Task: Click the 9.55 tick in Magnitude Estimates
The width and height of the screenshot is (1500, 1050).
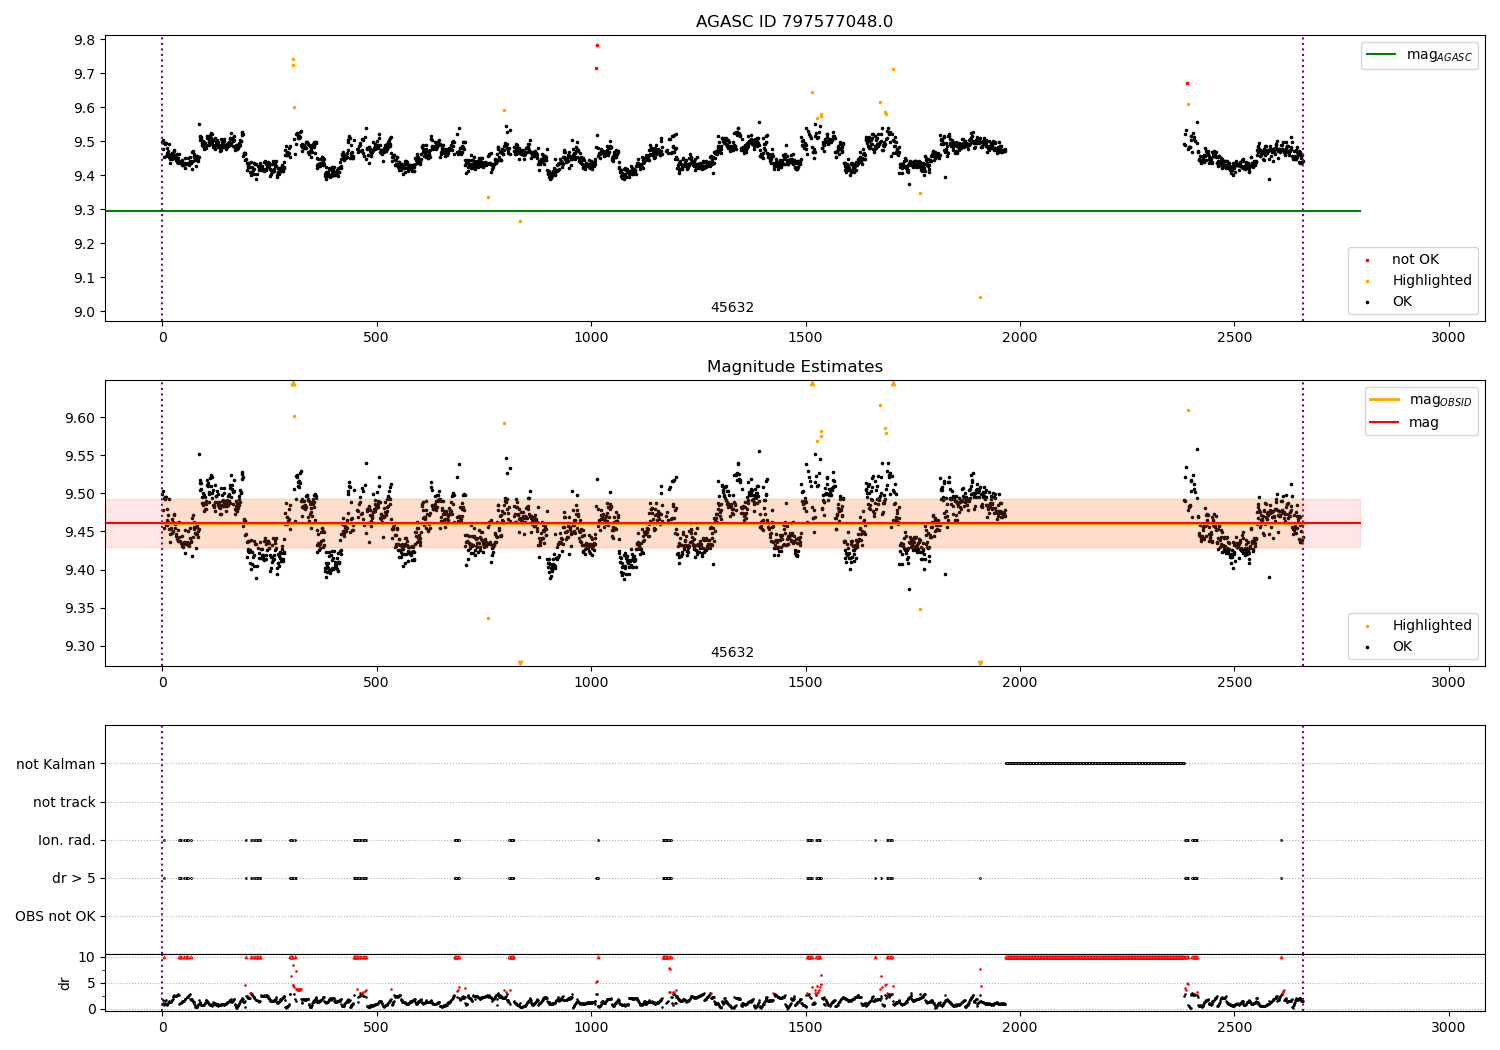Action: click(81, 456)
